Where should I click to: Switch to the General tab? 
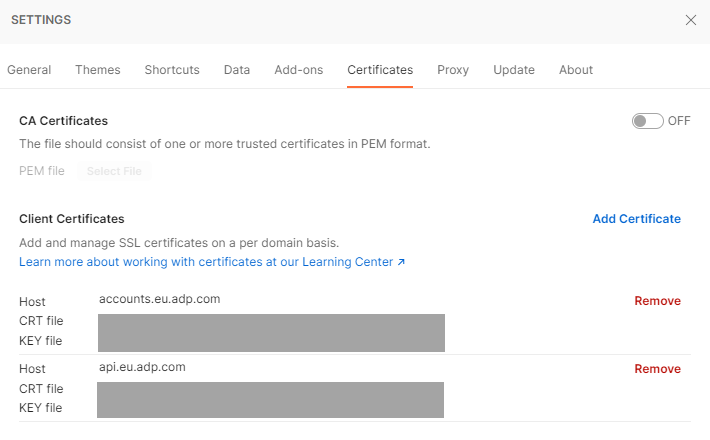pos(29,70)
